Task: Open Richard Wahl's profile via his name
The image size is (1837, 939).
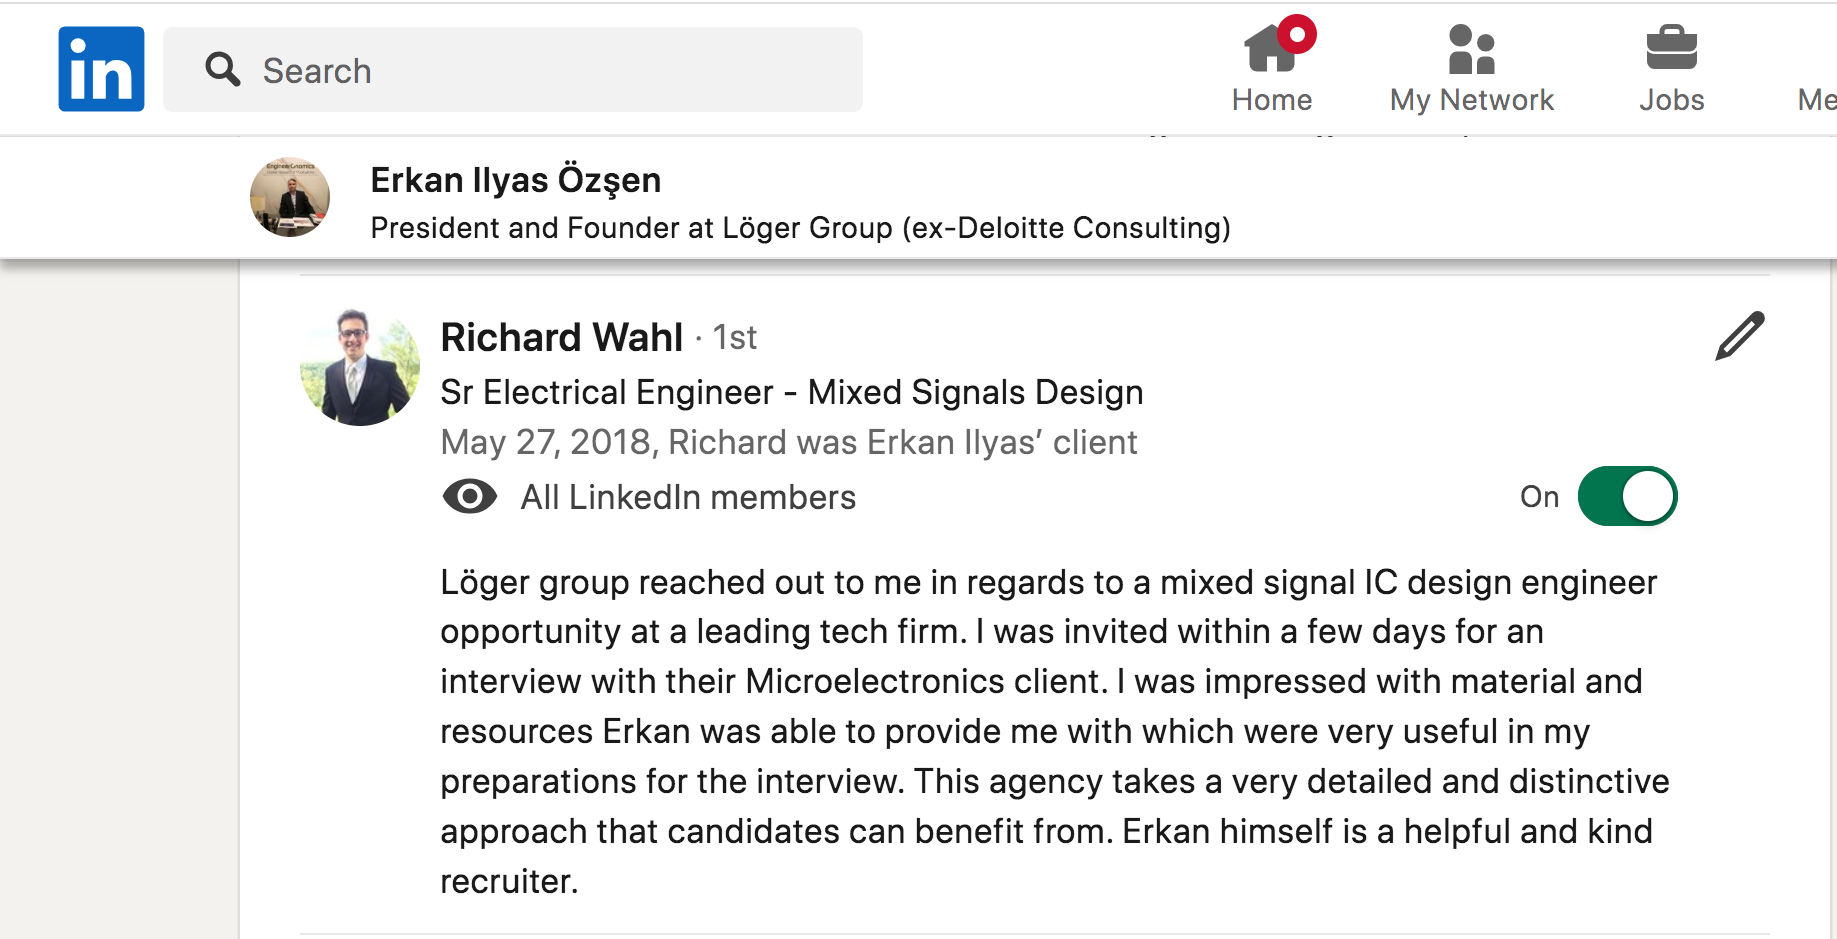Action: click(x=562, y=337)
